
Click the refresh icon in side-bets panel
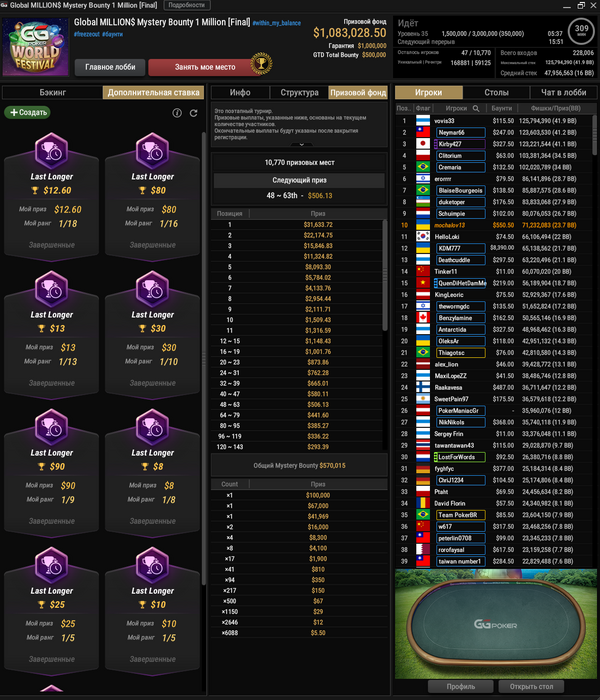pyautogui.click(x=193, y=113)
